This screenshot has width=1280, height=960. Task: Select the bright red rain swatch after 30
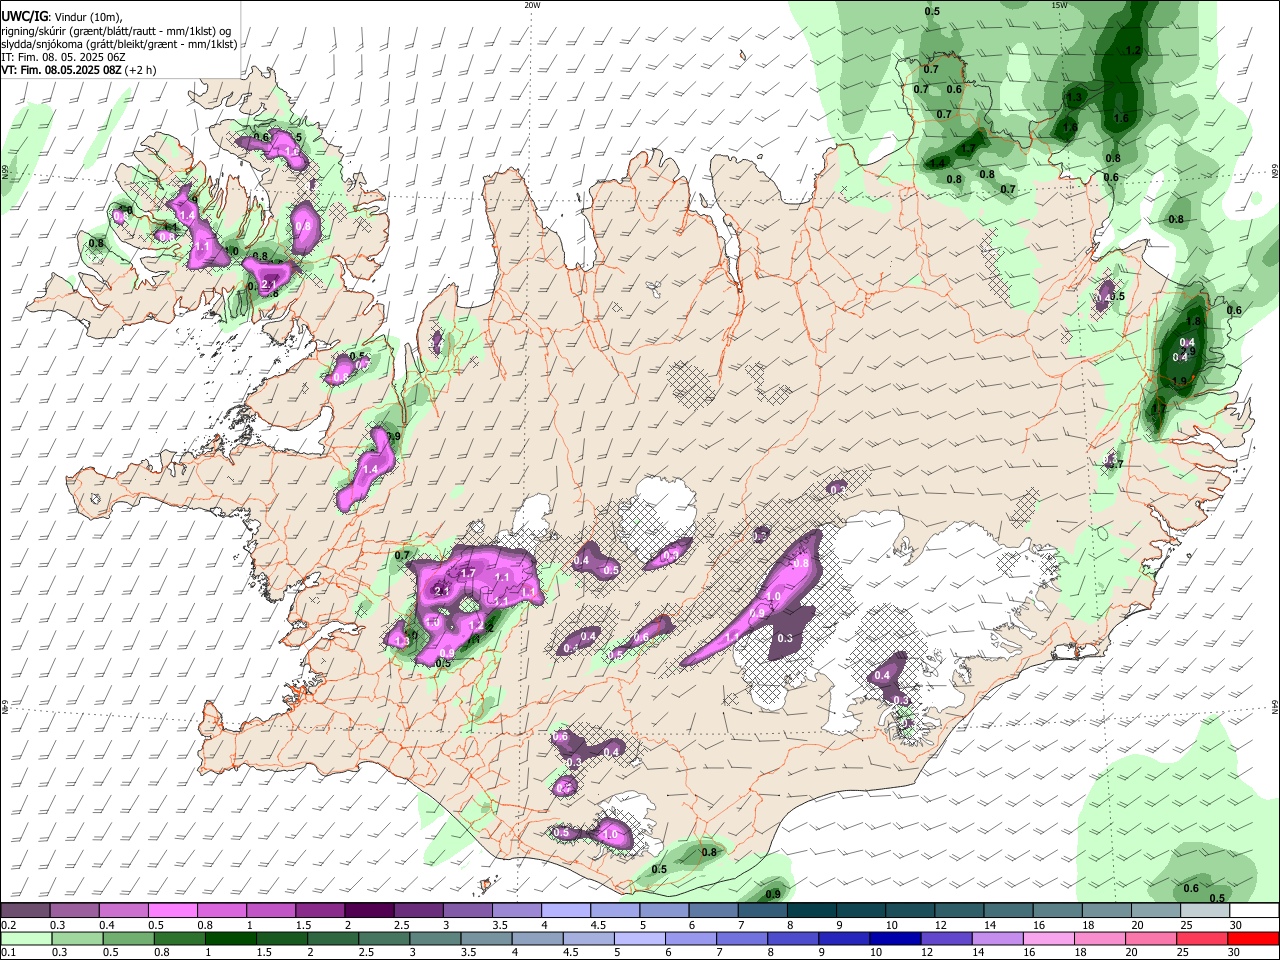point(1252,938)
